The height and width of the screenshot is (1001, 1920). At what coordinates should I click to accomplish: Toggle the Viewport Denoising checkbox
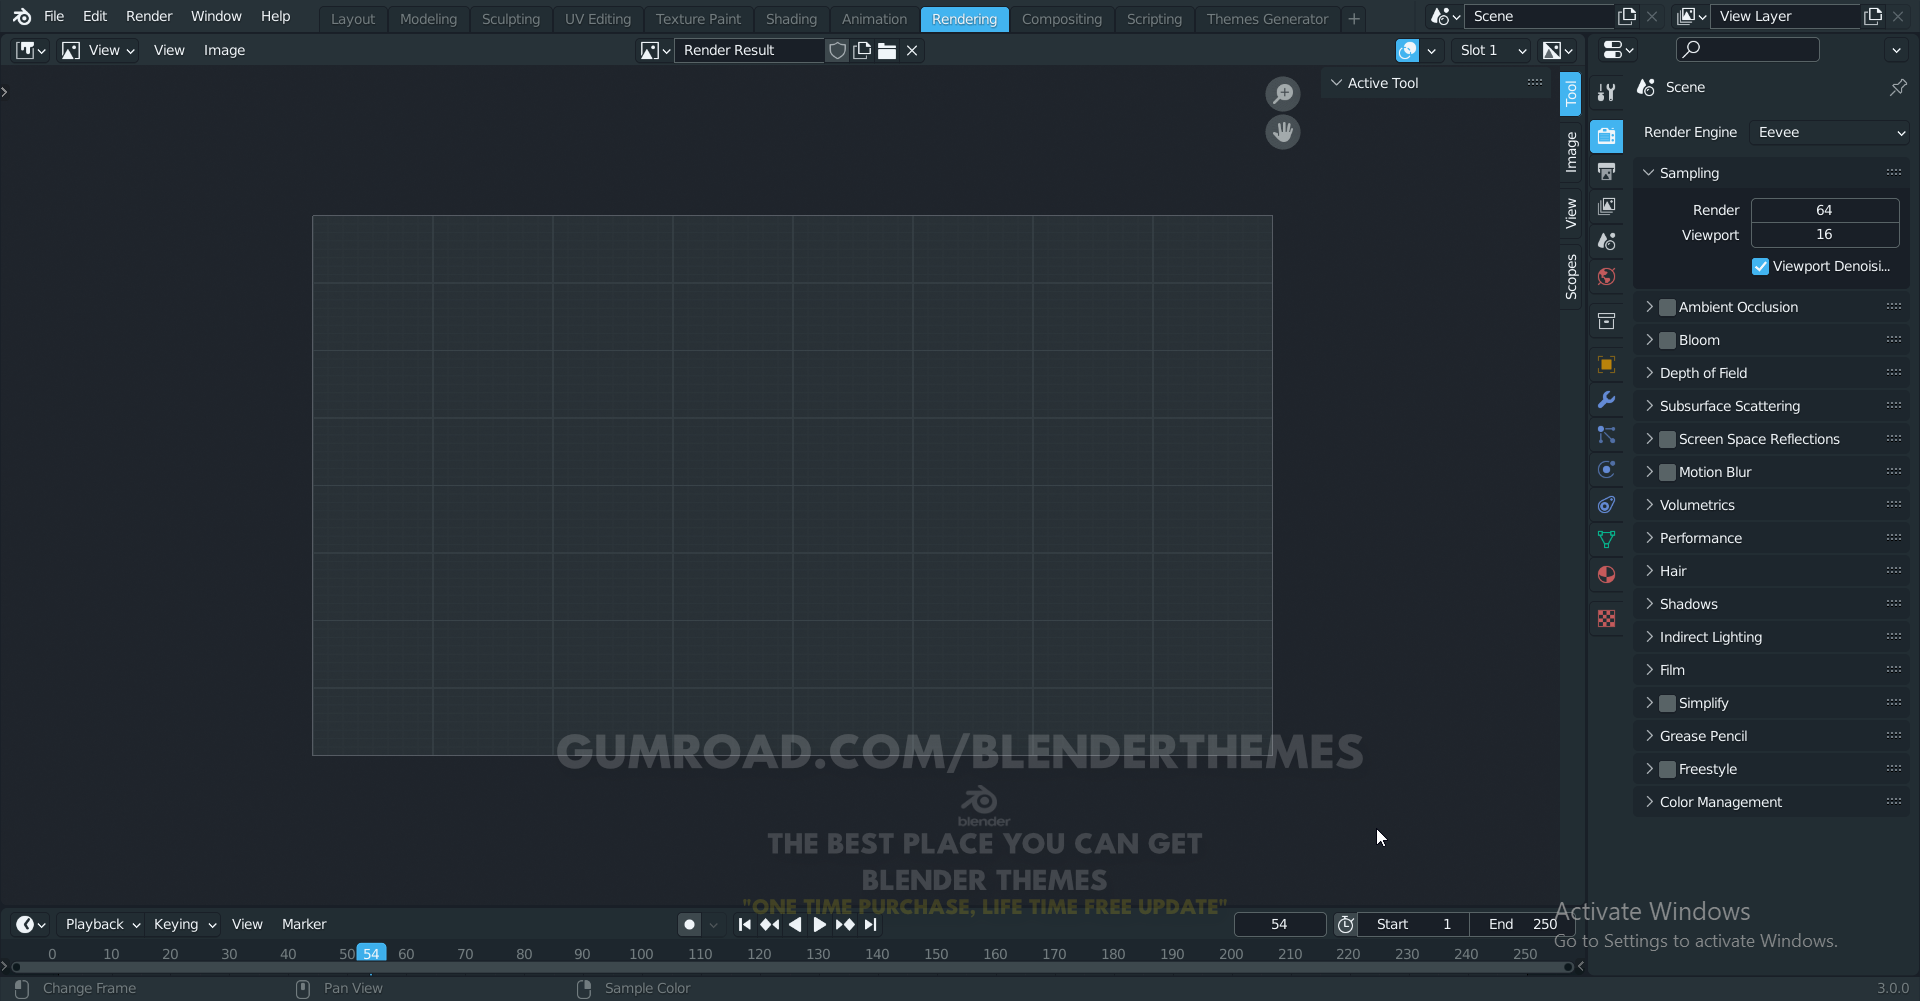tap(1761, 267)
